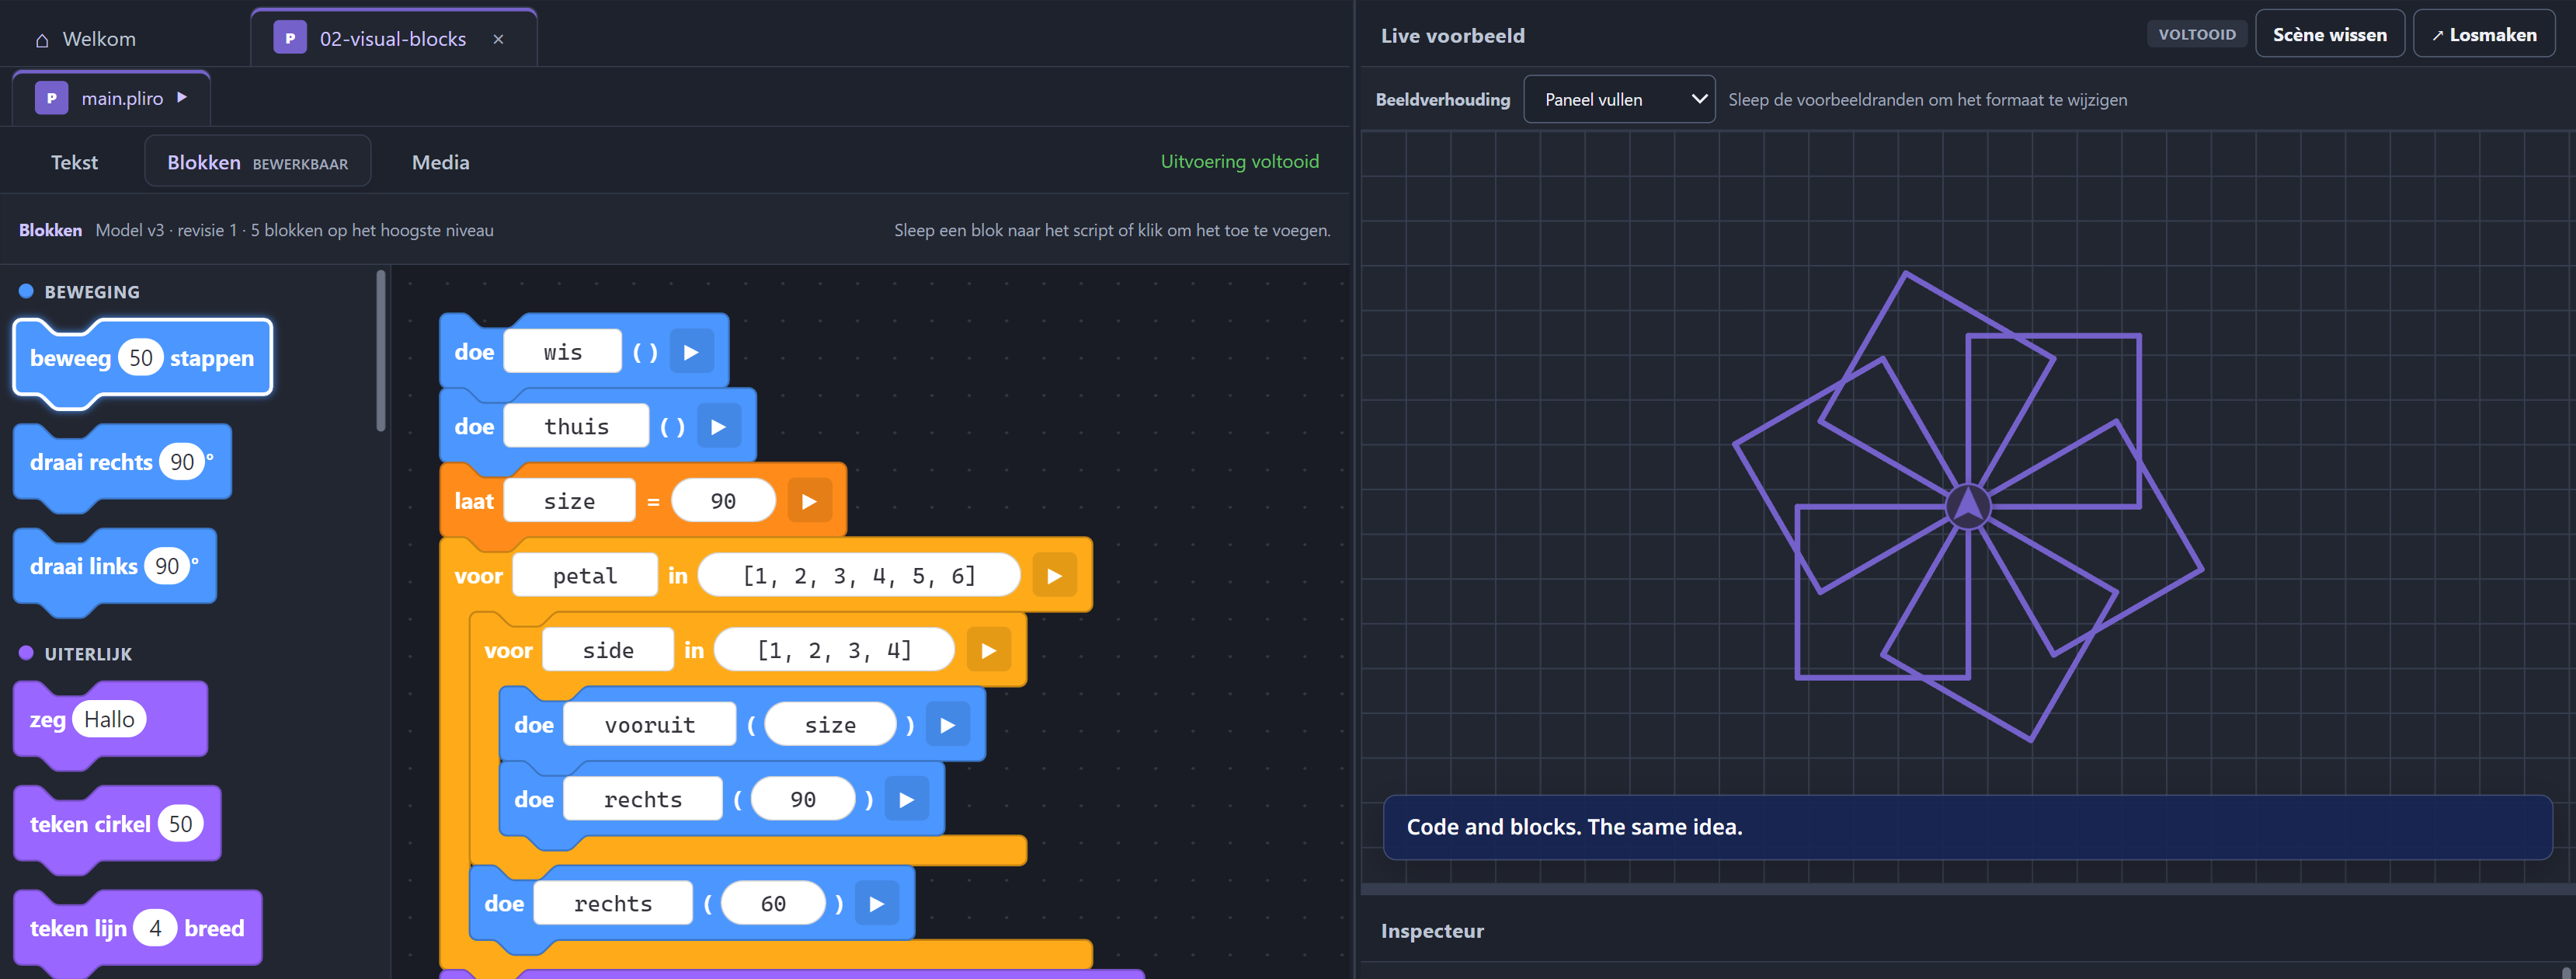Run the 'laat size = 90' block arrow
The width and height of the screenshot is (2576, 979).
pos(809,501)
